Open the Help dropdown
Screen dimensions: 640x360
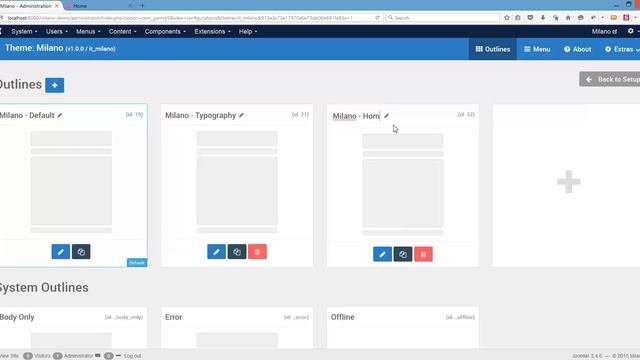pyautogui.click(x=248, y=31)
